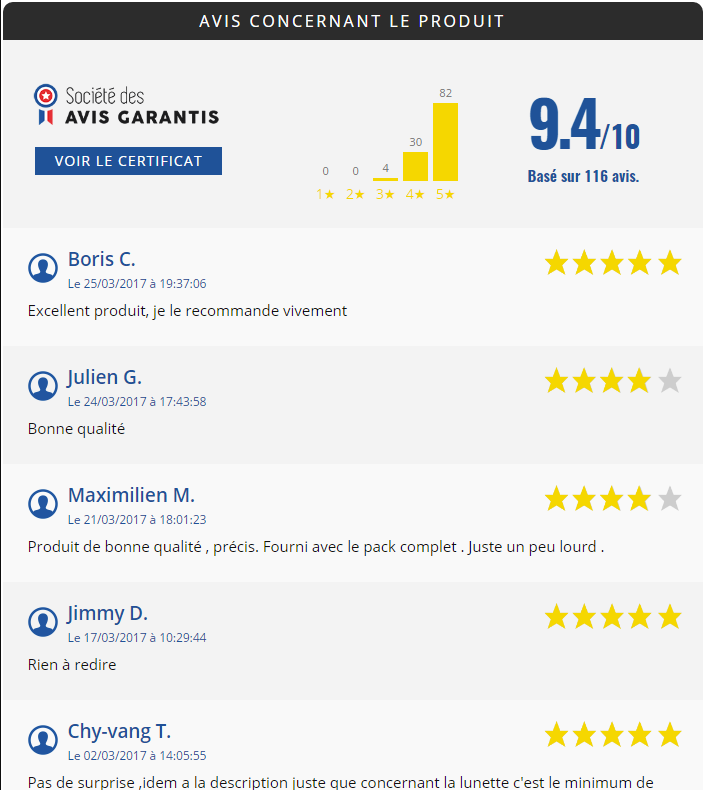Viewport: 705px width, 790px height.
Task: Click the 5-star yellow bar labeled 82
Action: pyautogui.click(x=445, y=142)
